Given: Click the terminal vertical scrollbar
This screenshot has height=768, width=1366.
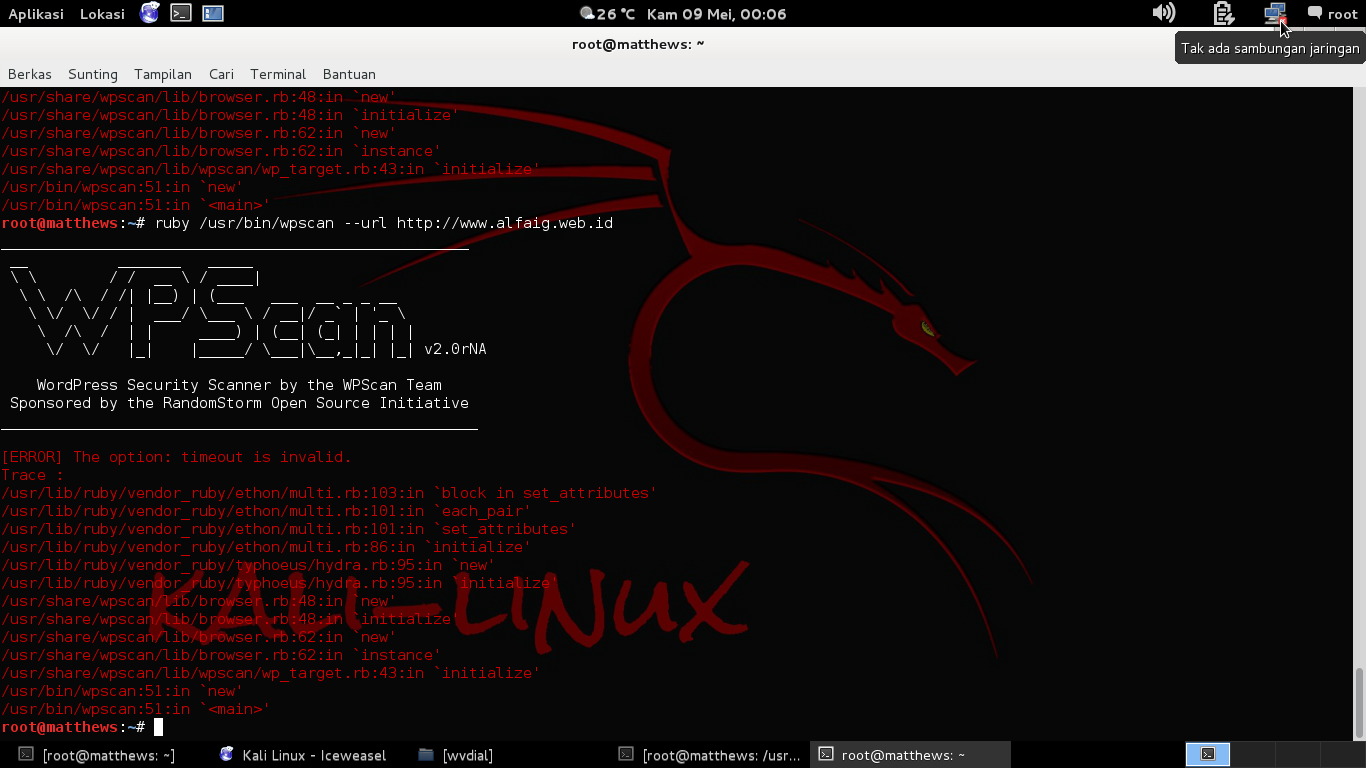Looking at the screenshot, I should pos(1358,701).
